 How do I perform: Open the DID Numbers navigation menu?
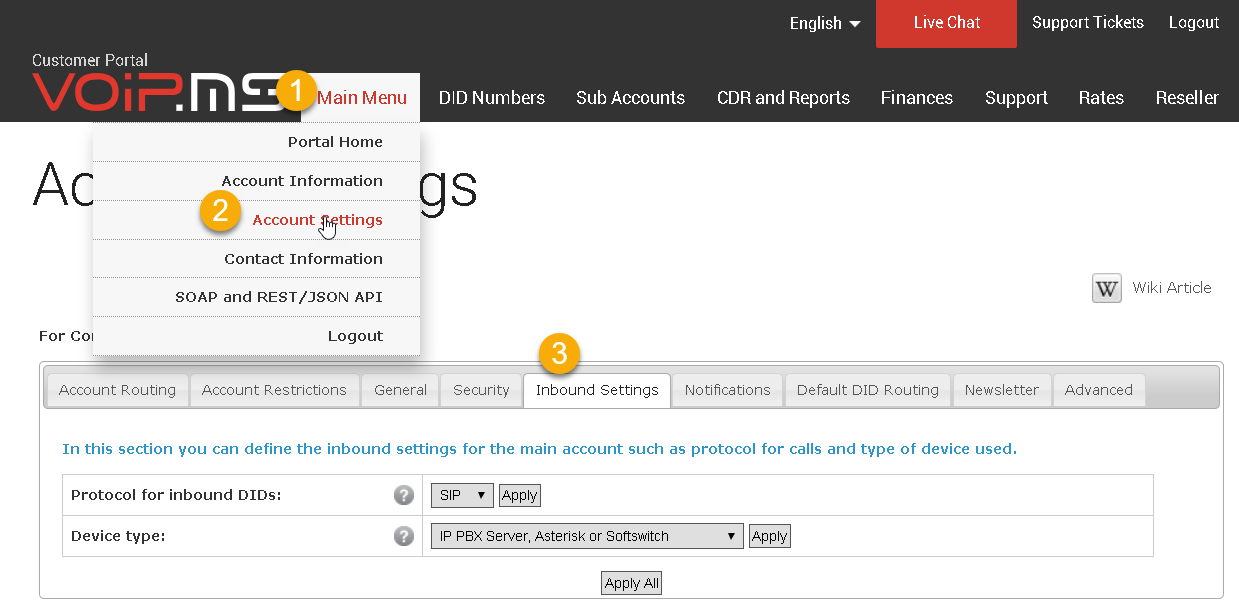[492, 98]
